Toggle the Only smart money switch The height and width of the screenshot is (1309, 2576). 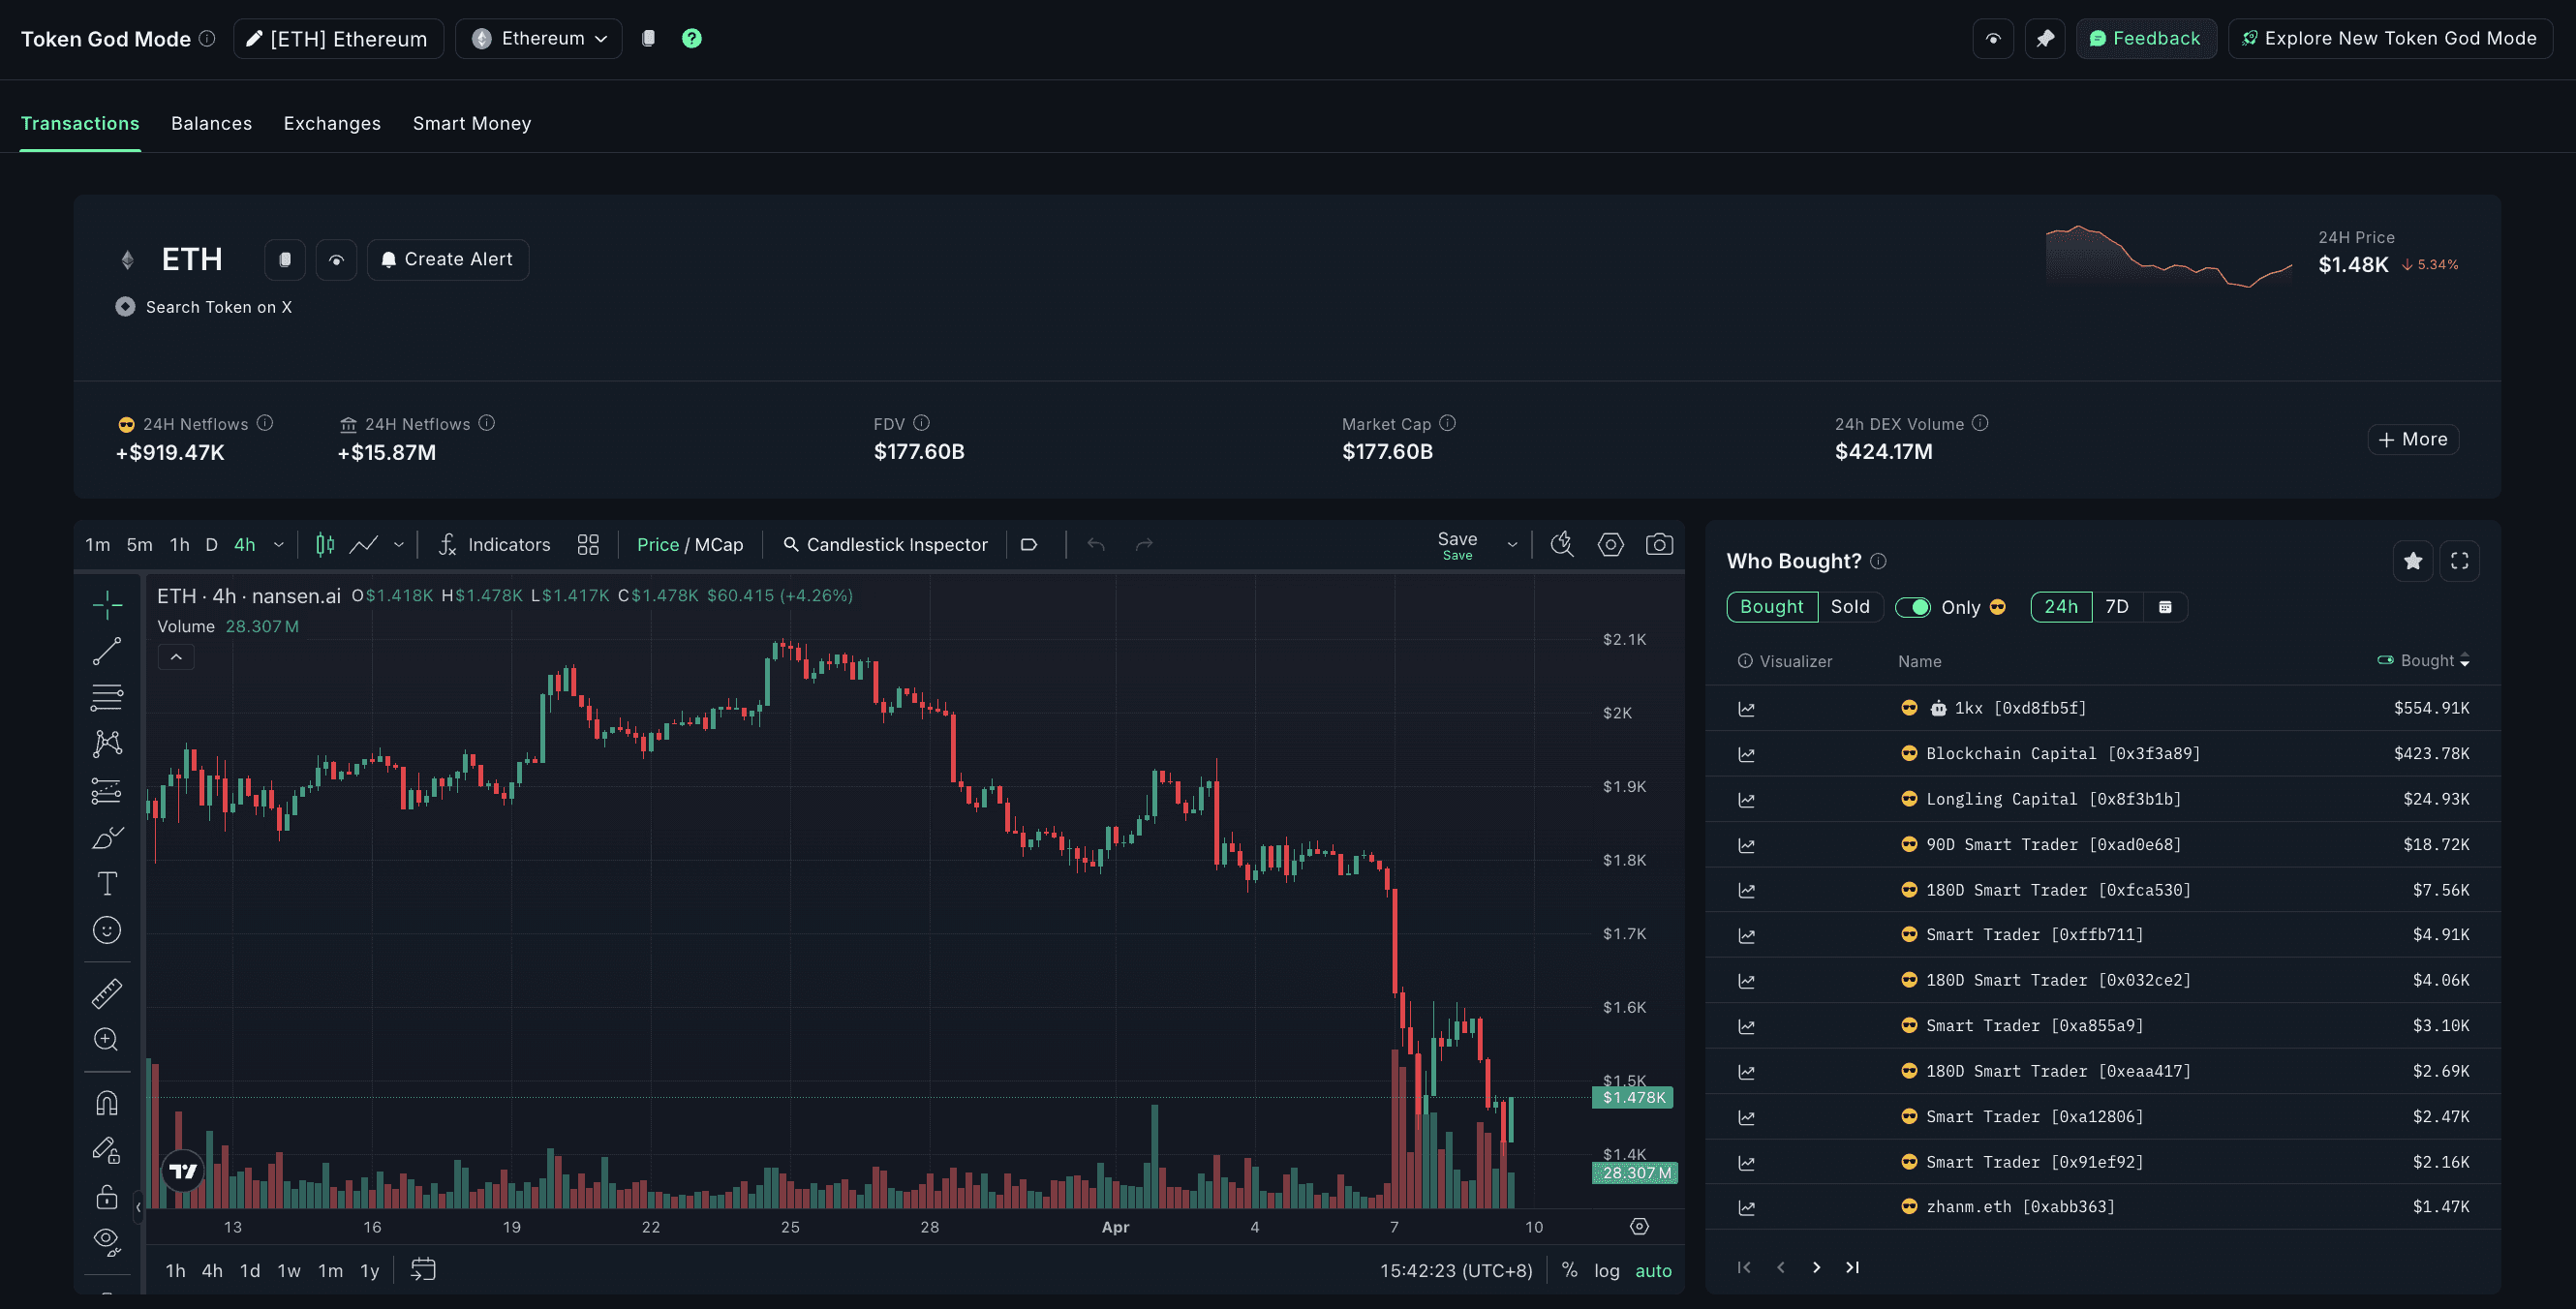pos(1913,607)
